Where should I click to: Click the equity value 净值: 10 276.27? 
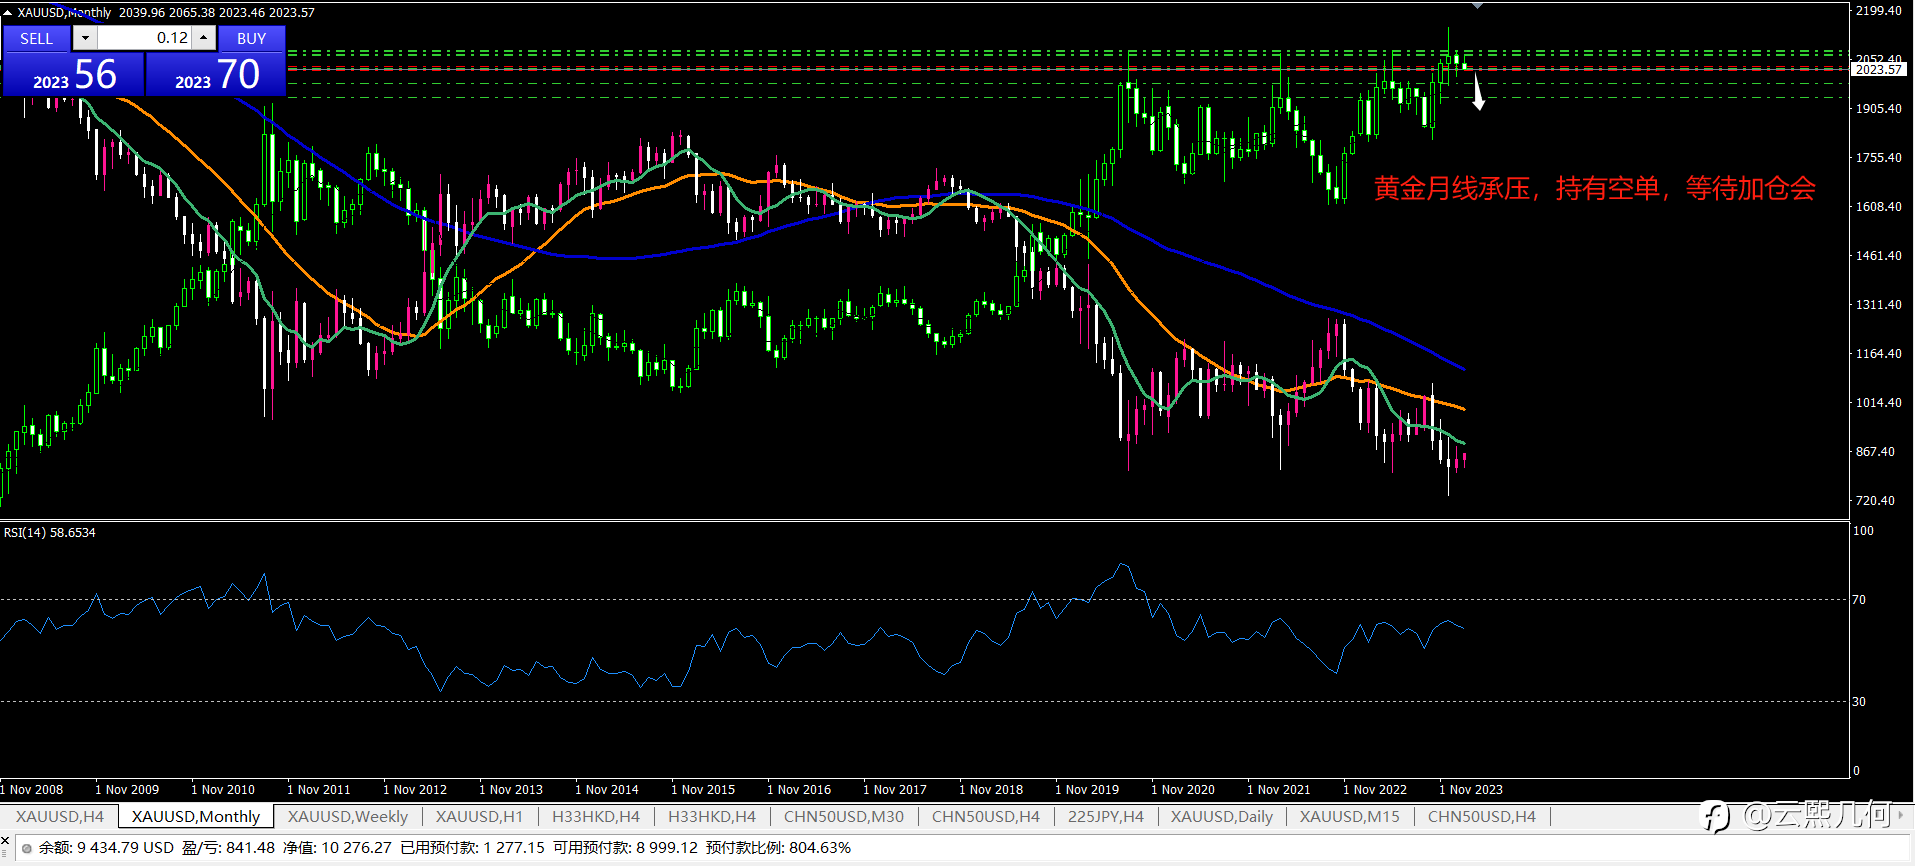coord(337,848)
